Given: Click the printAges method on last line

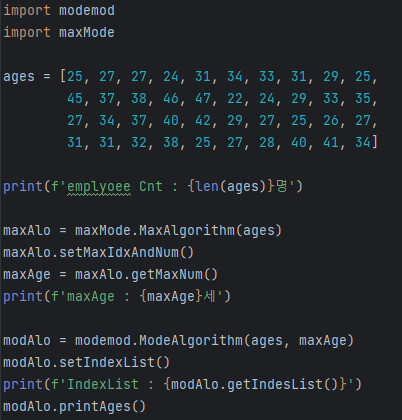Looking at the screenshot, I should point(102,407).
